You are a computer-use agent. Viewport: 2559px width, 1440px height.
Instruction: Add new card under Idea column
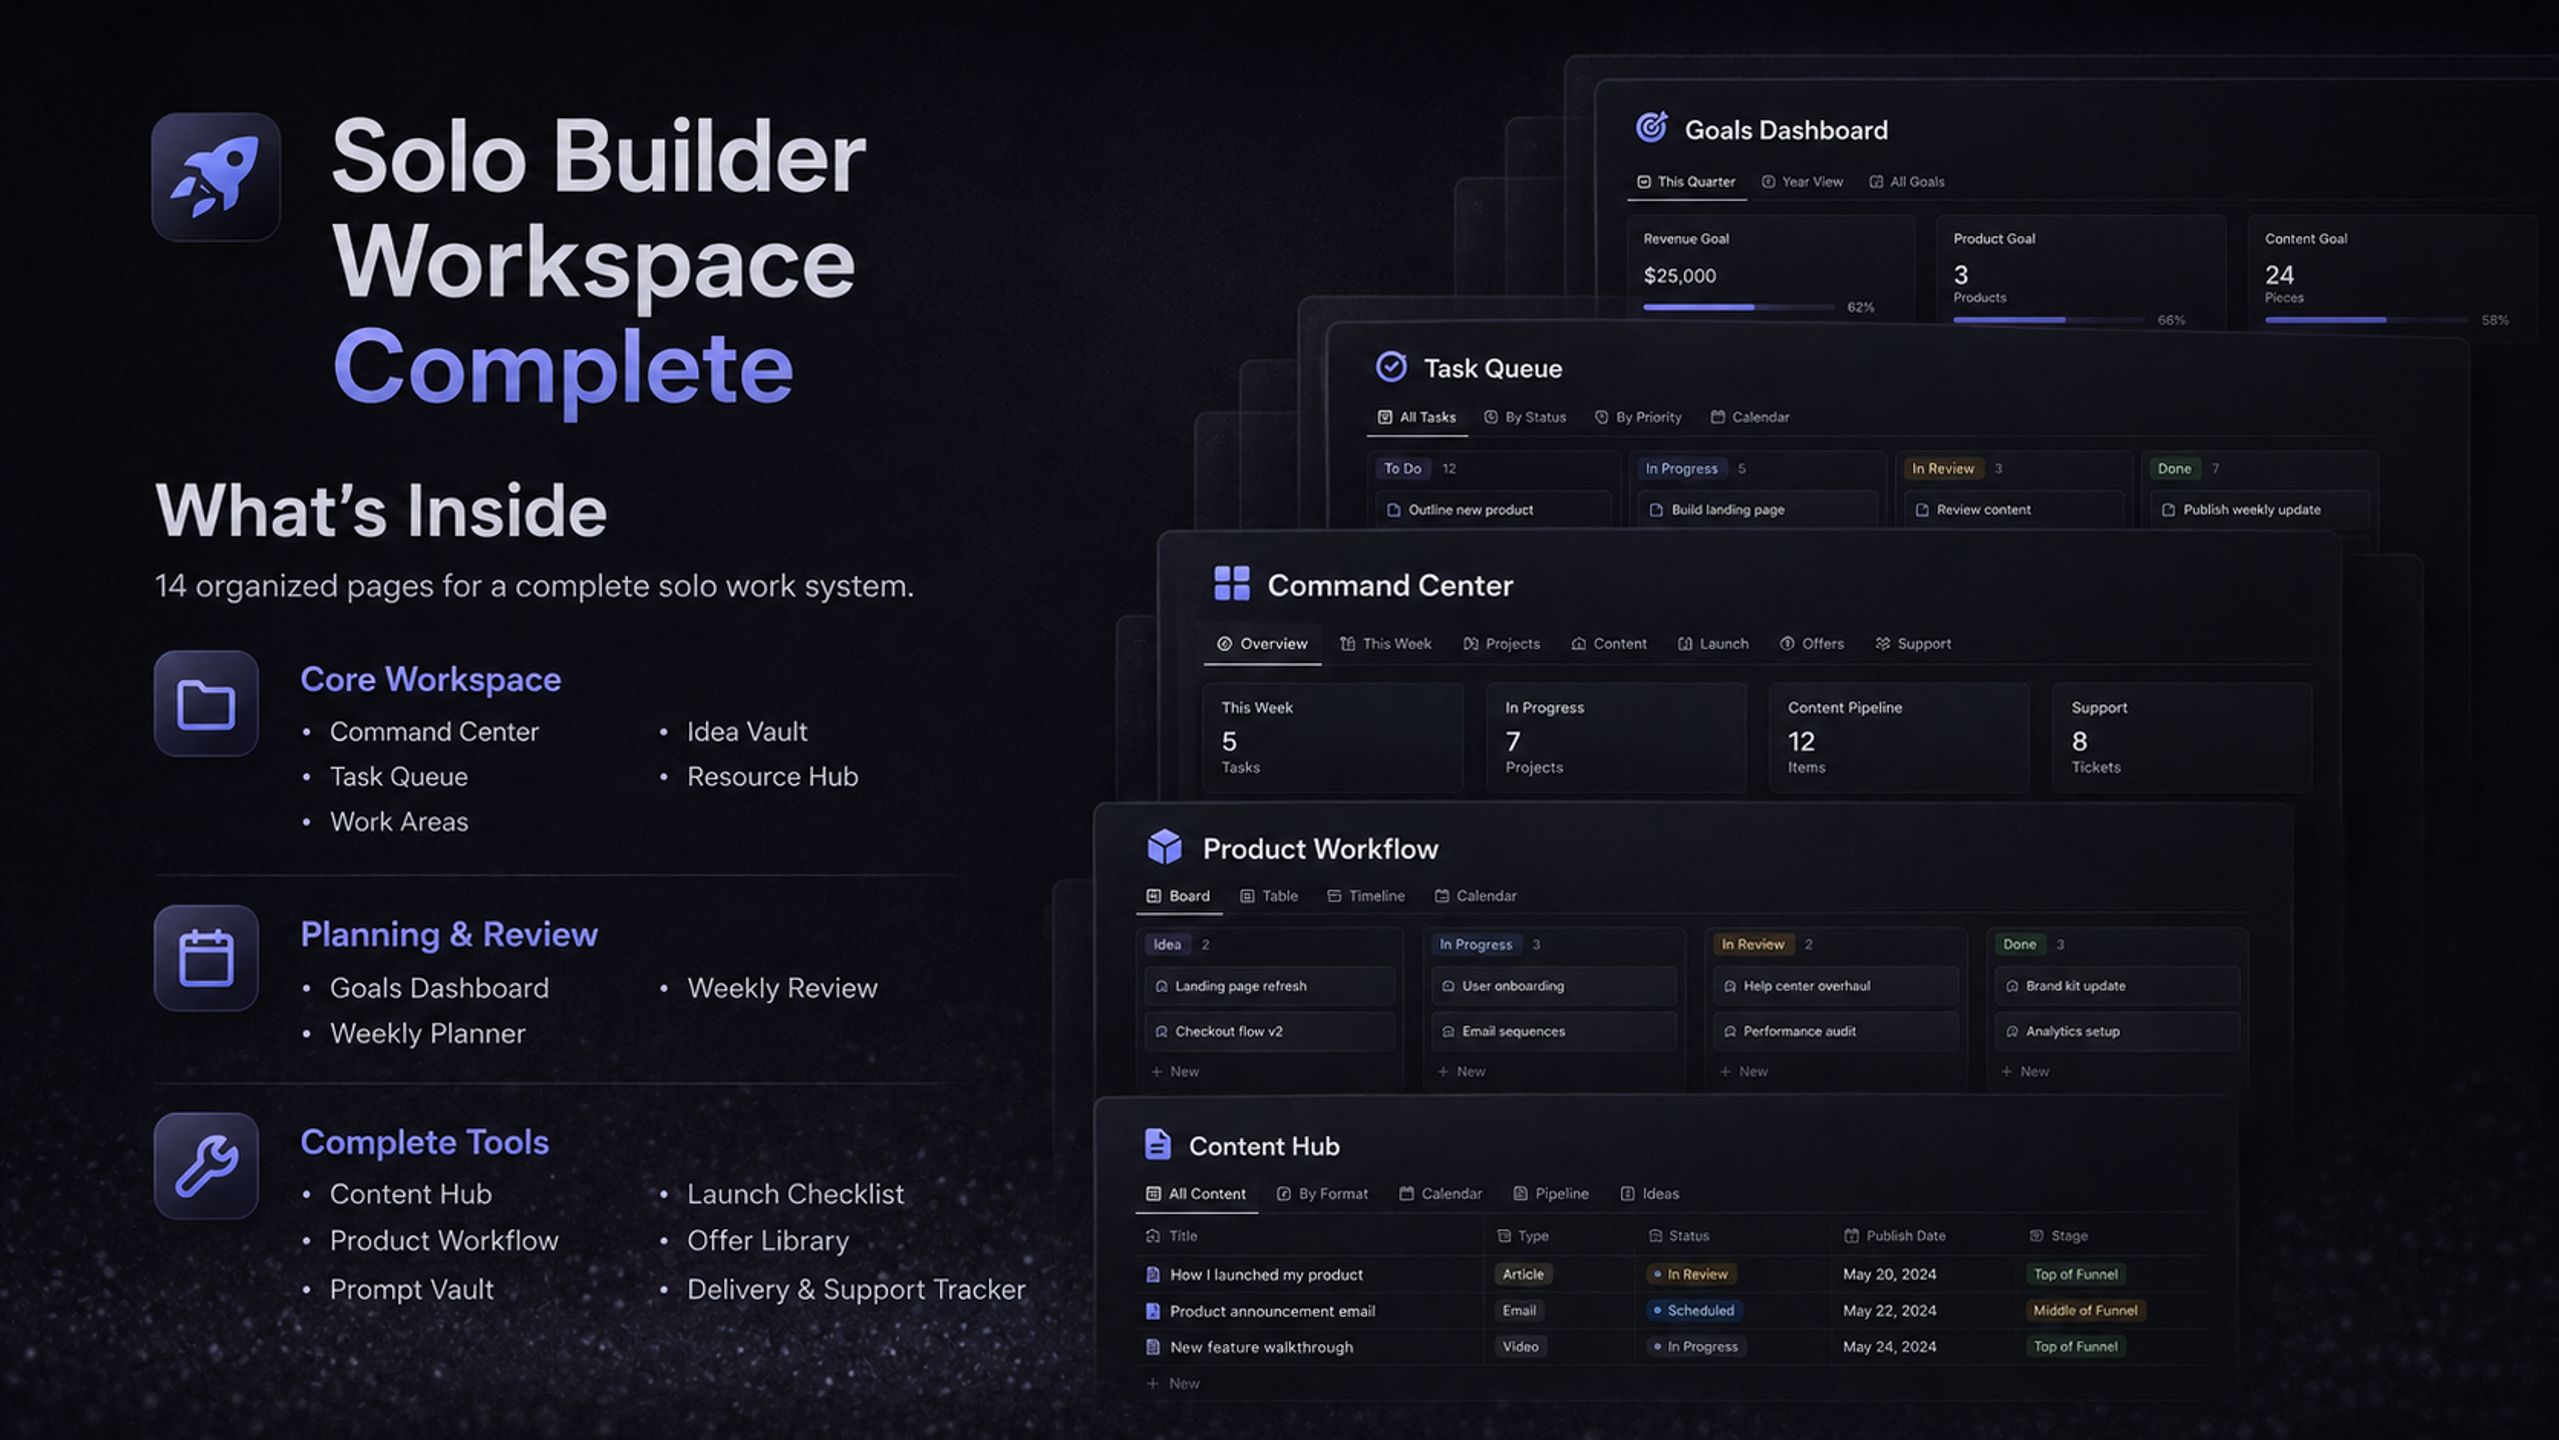pyautogui.click(x=1175, y=1072)
